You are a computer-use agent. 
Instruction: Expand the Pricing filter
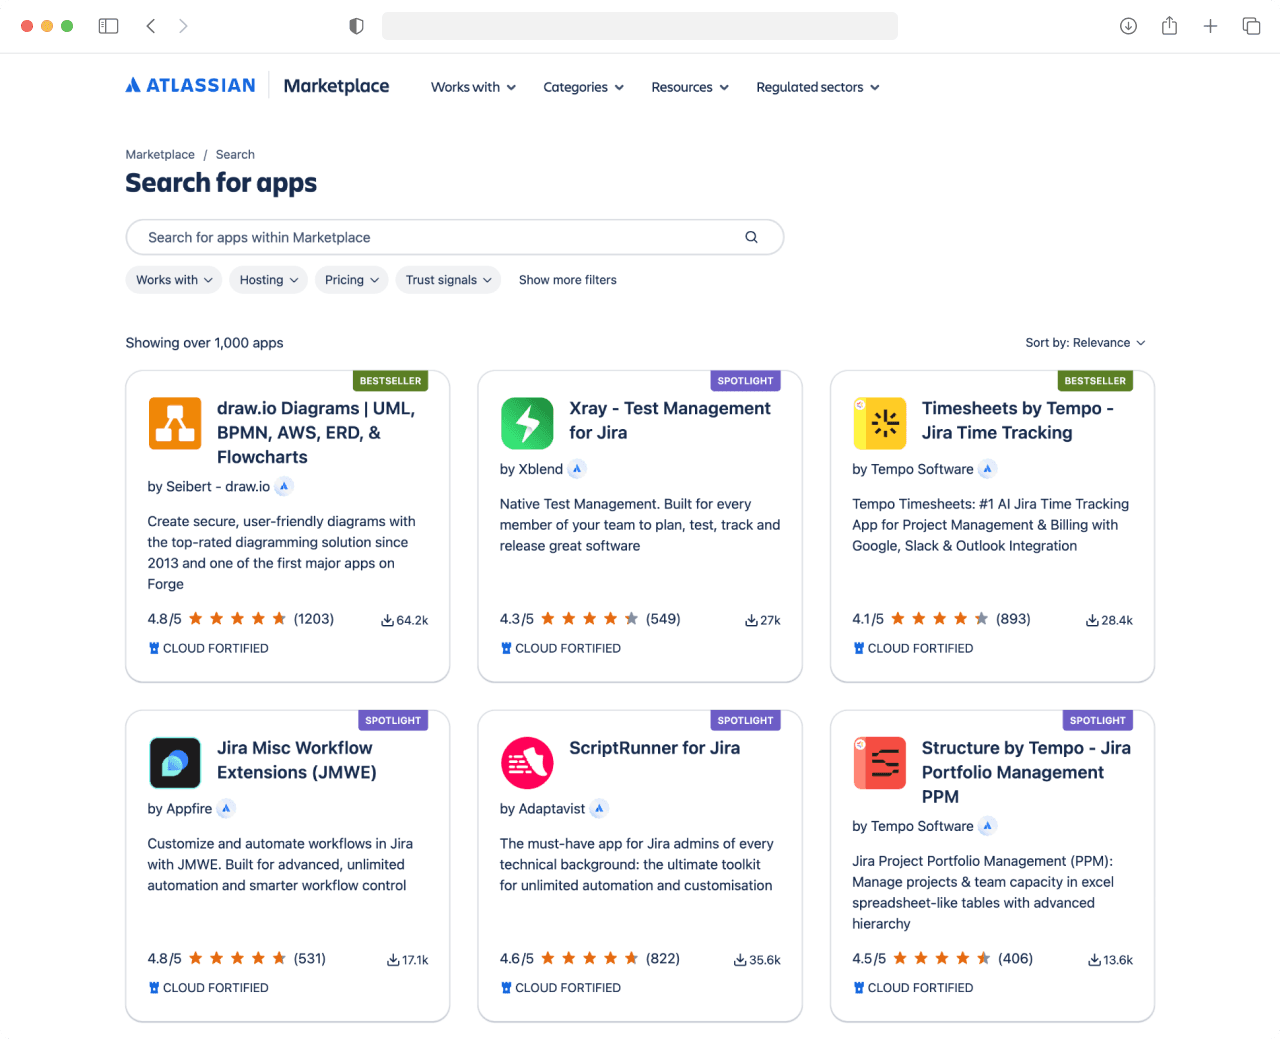point(352,280)
